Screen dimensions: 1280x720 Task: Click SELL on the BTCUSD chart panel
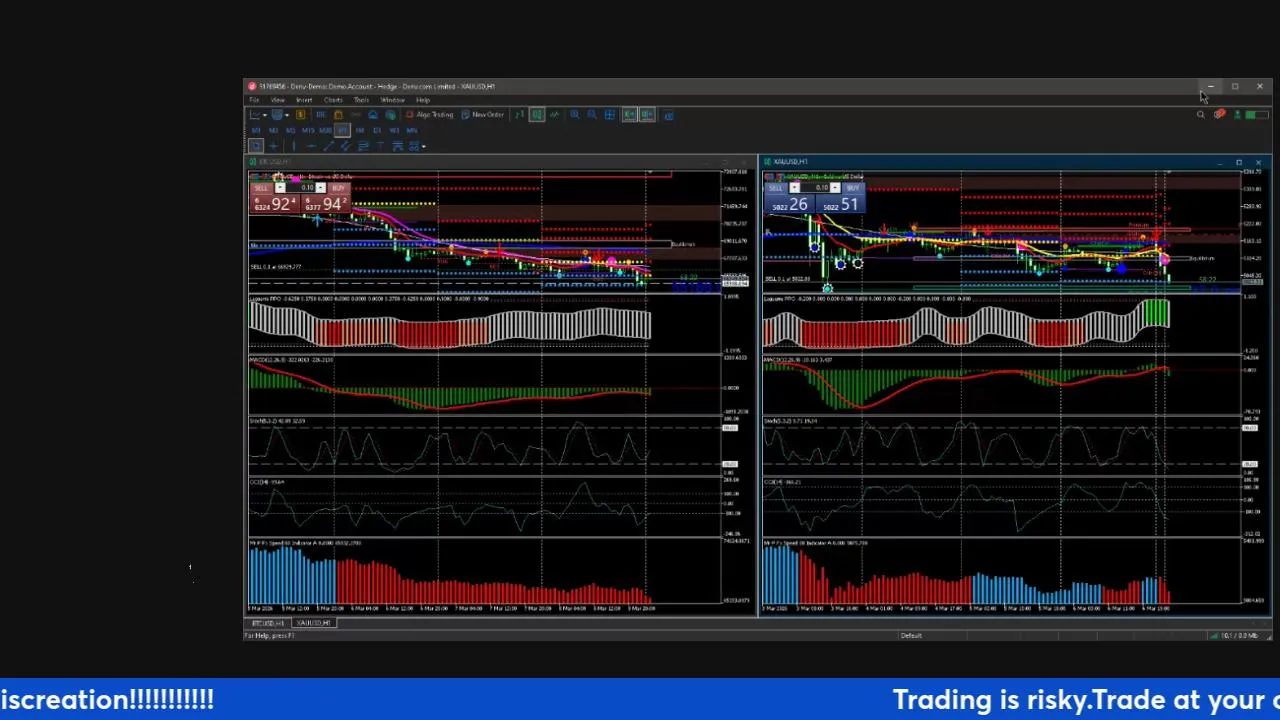(x=261, y=188)
